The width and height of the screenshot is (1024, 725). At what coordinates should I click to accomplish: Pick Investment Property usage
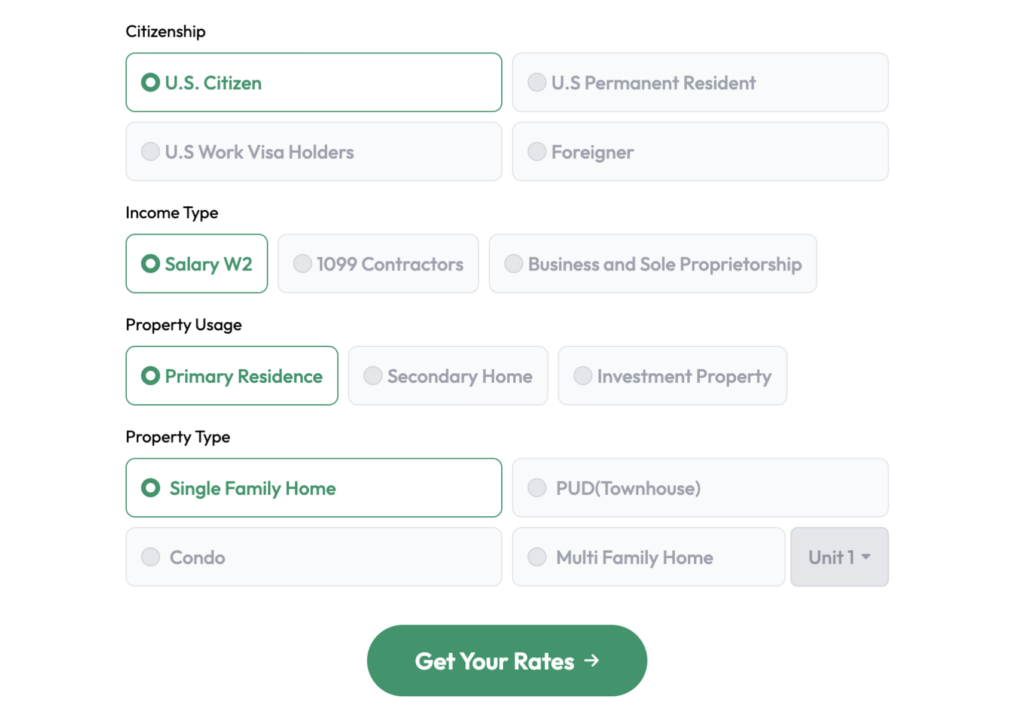coord(672,375)
